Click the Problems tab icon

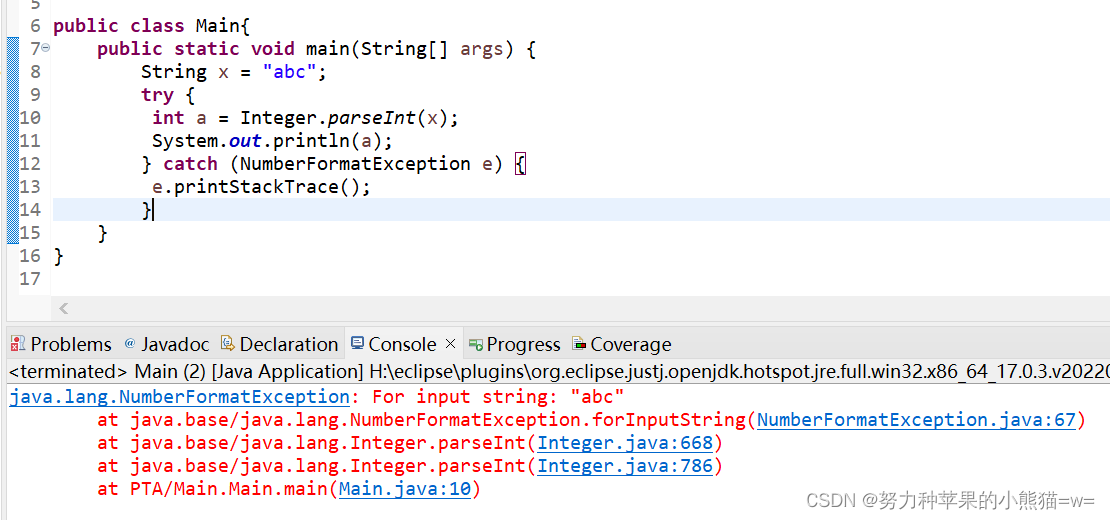[18, 345]
